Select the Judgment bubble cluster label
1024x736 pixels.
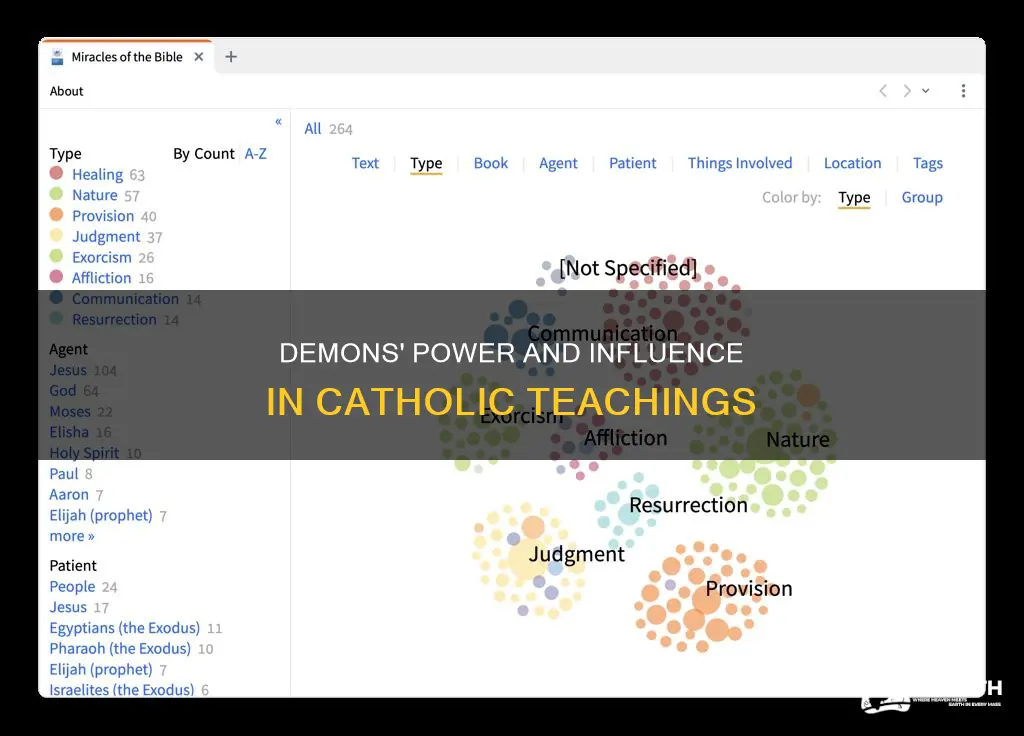(x=577, y=554)
